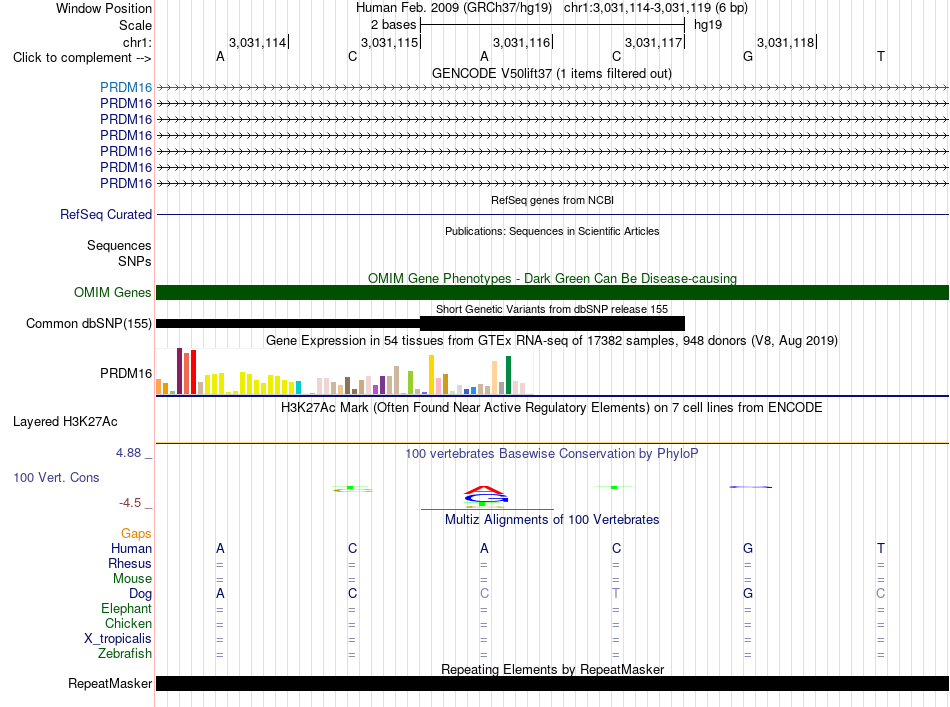Click the light-blue PRDM16 gene label
Screen dimensions: 950x707
(126, 87)
